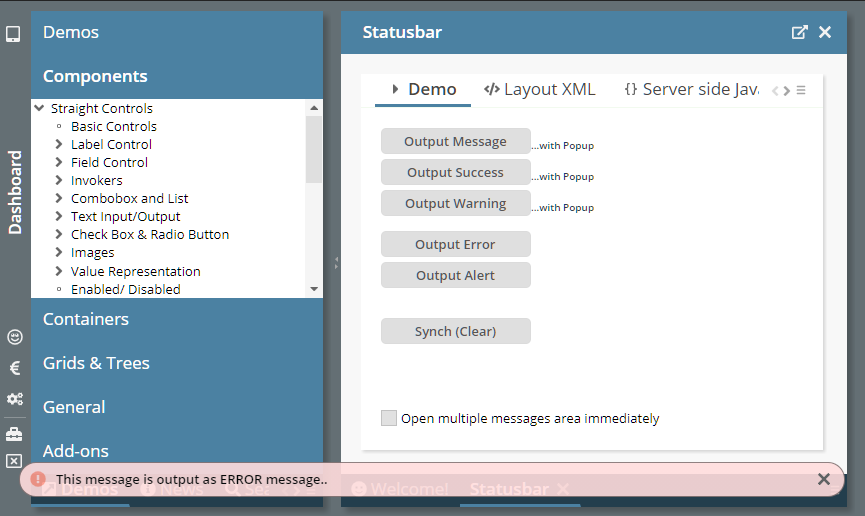
Task: Enable Open multiple messages area immediately
Action: click(x=389, y=418)
